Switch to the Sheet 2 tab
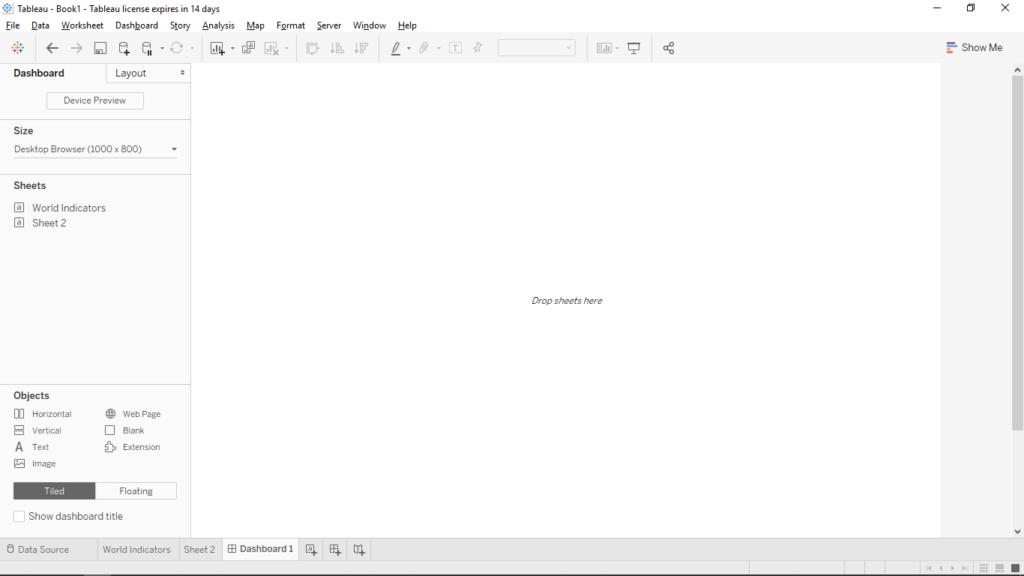Viewport: 1024px width, 576px height. coord(199,549)
